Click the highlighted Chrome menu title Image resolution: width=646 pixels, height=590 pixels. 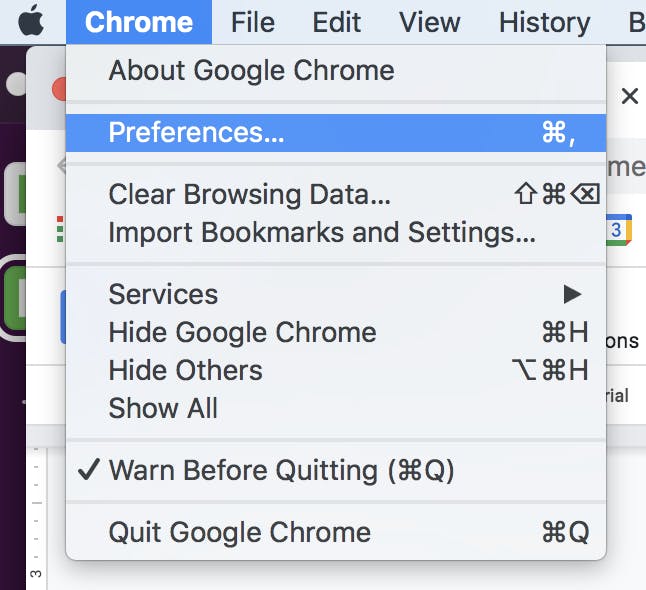tap(139, 22)
